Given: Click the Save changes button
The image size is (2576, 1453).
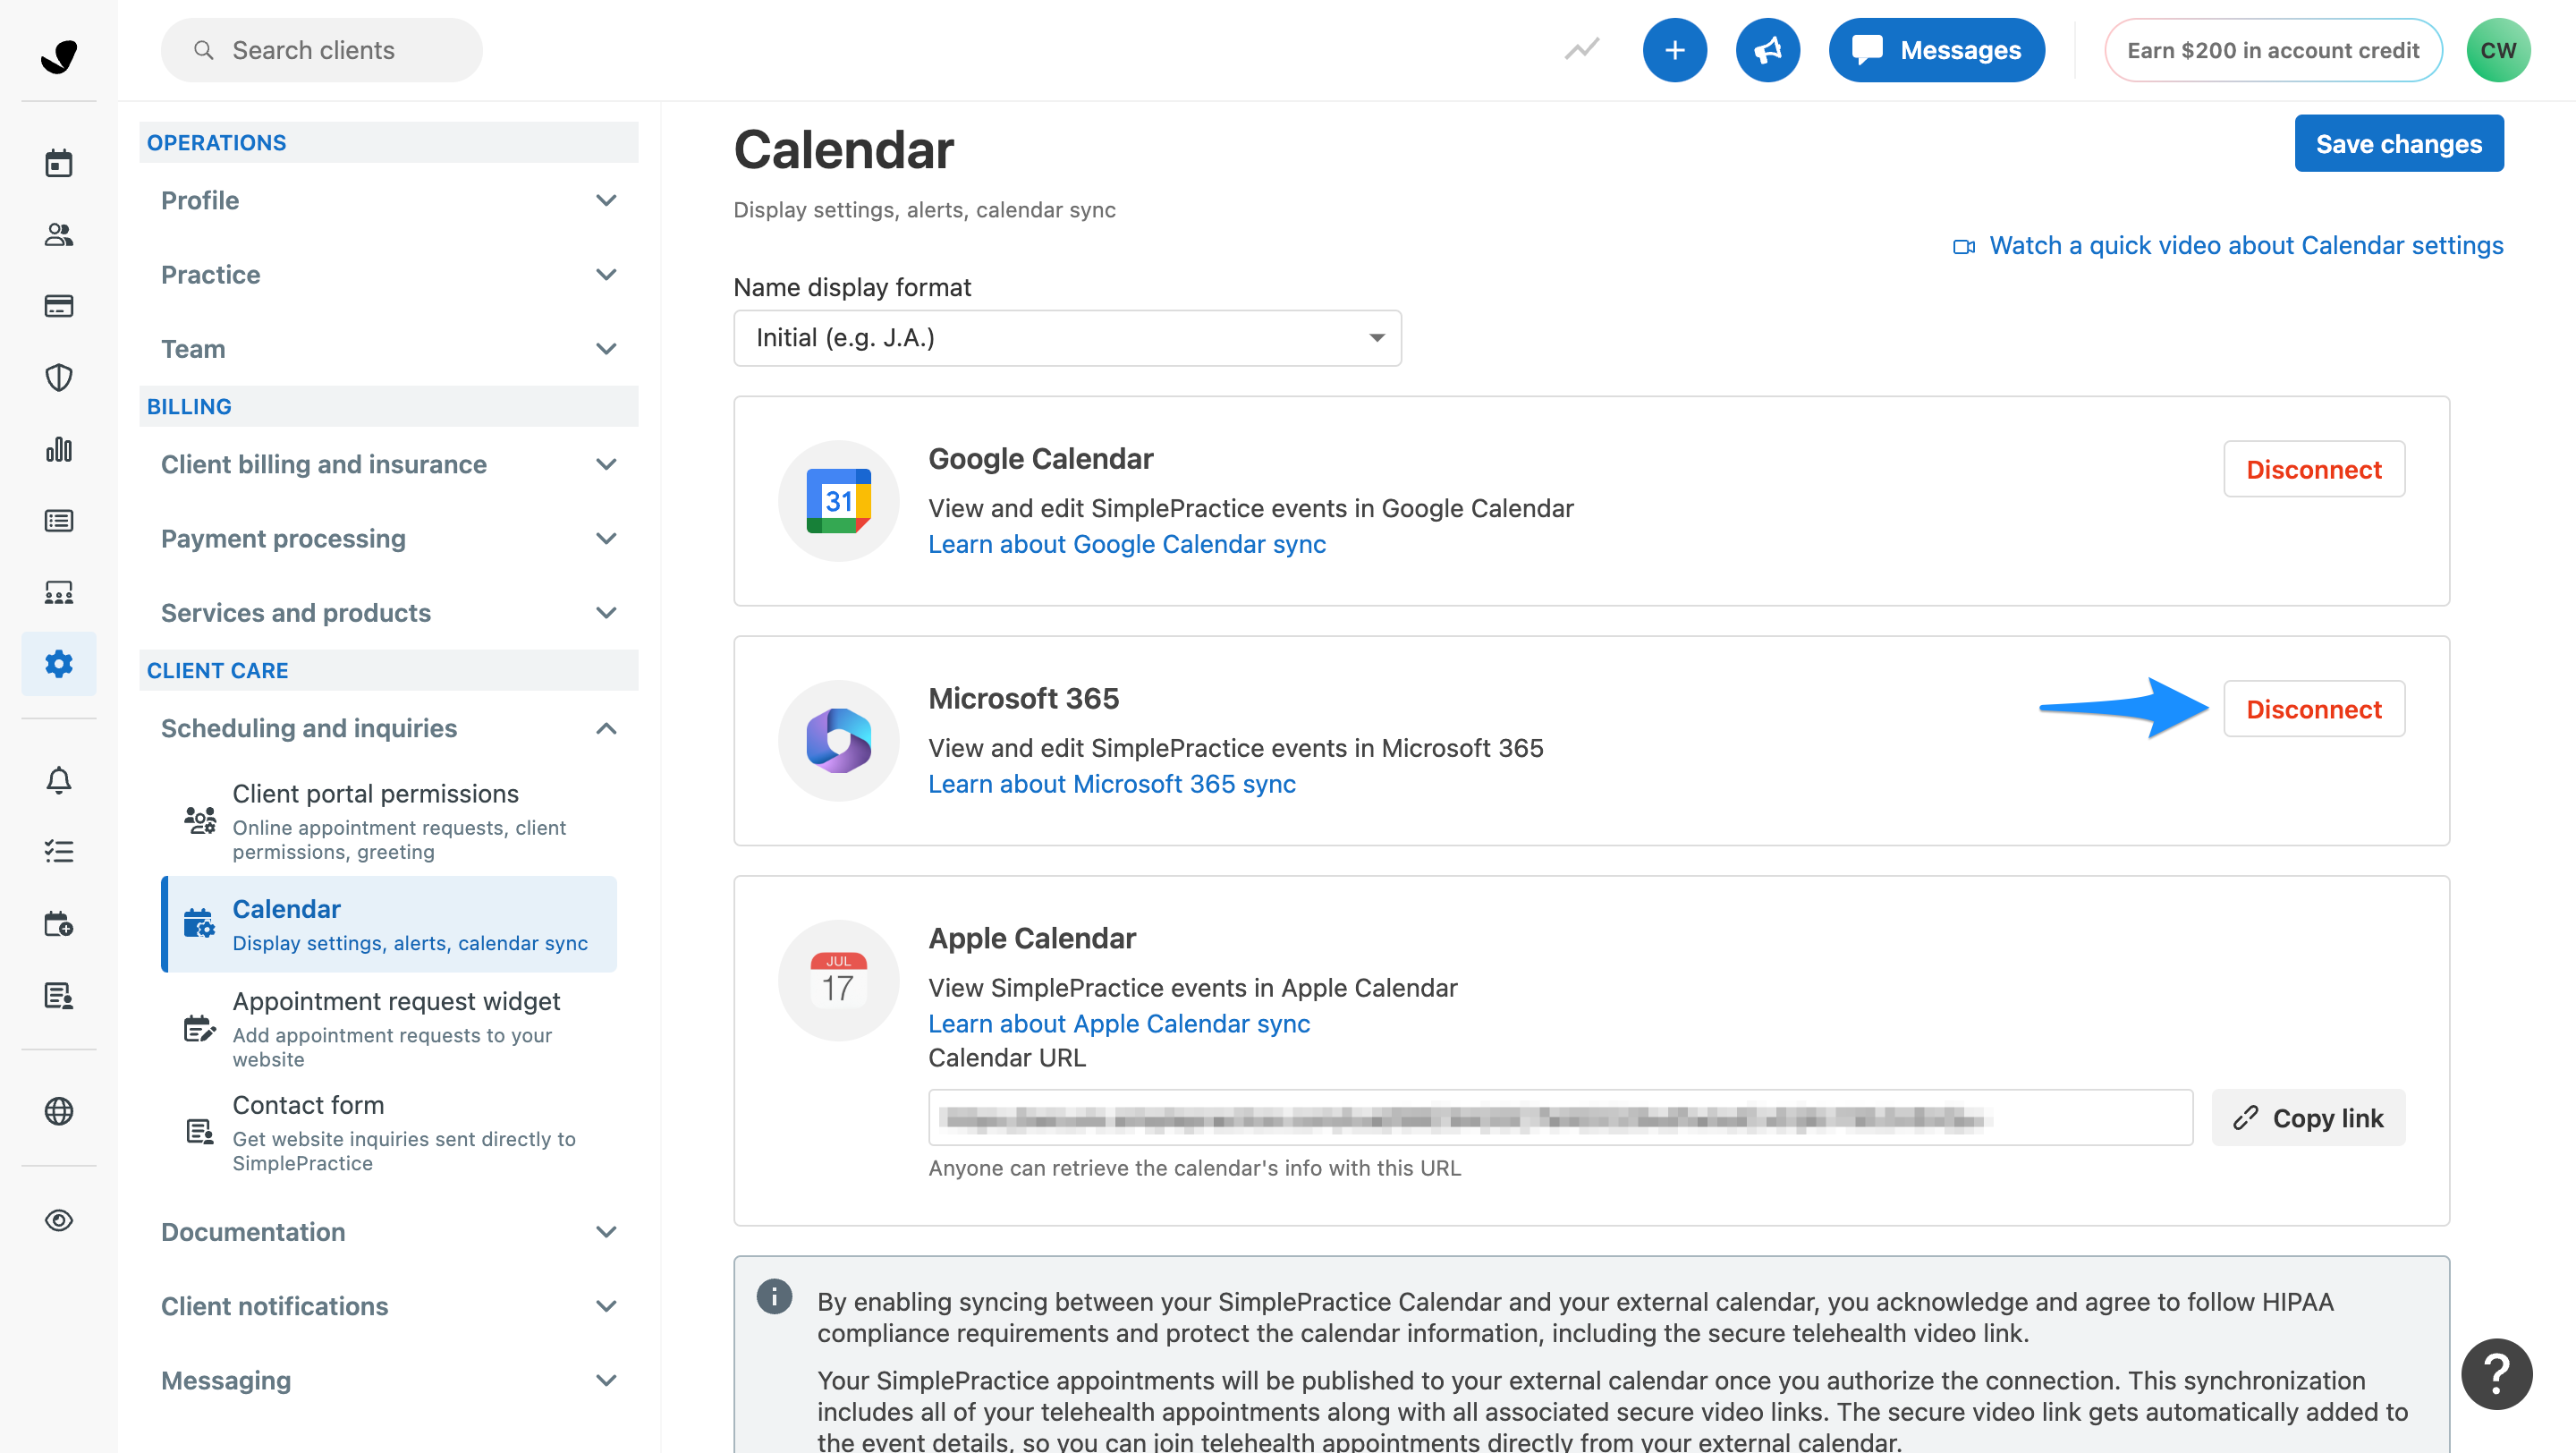Looking at the screenshot, I should [2398, 144].
